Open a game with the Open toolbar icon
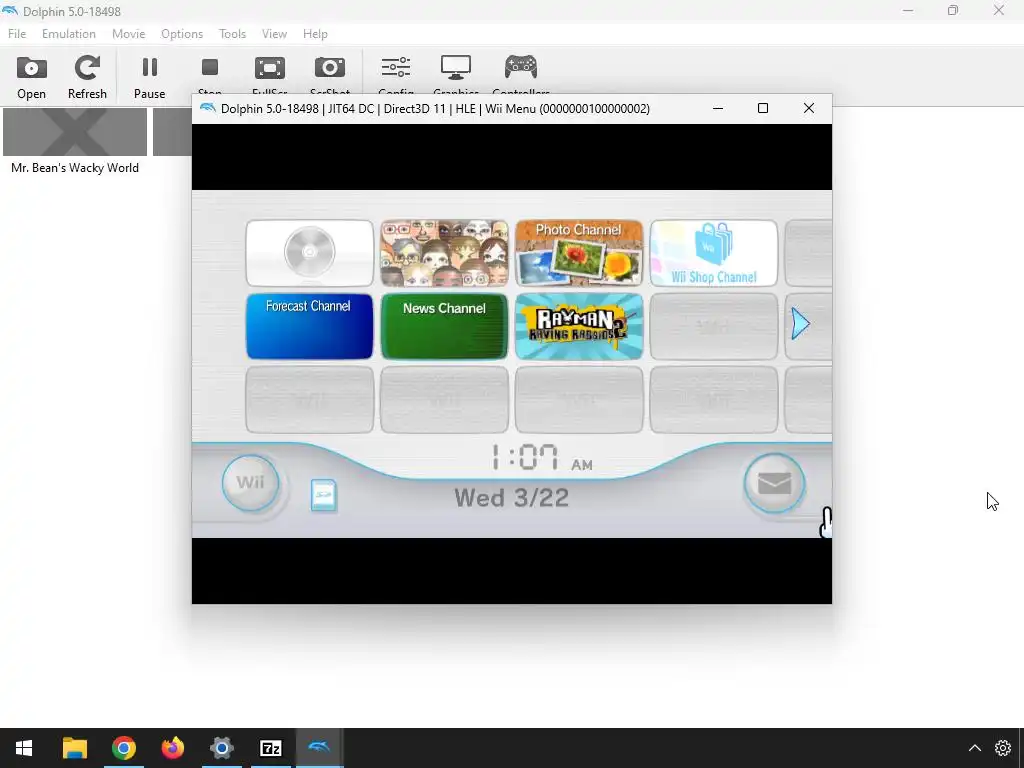The width and height of the screenshot is (1024, 768). pyautogui.click(x=31, y=78)
